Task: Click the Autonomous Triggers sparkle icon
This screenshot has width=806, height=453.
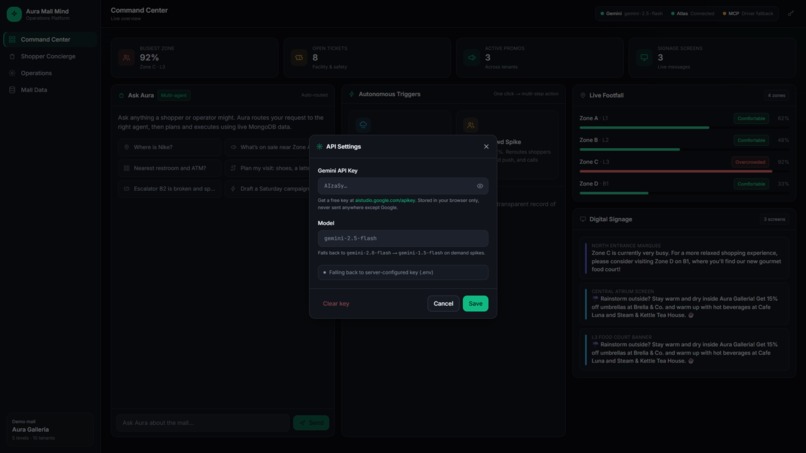Action: (x=352, y=95)
